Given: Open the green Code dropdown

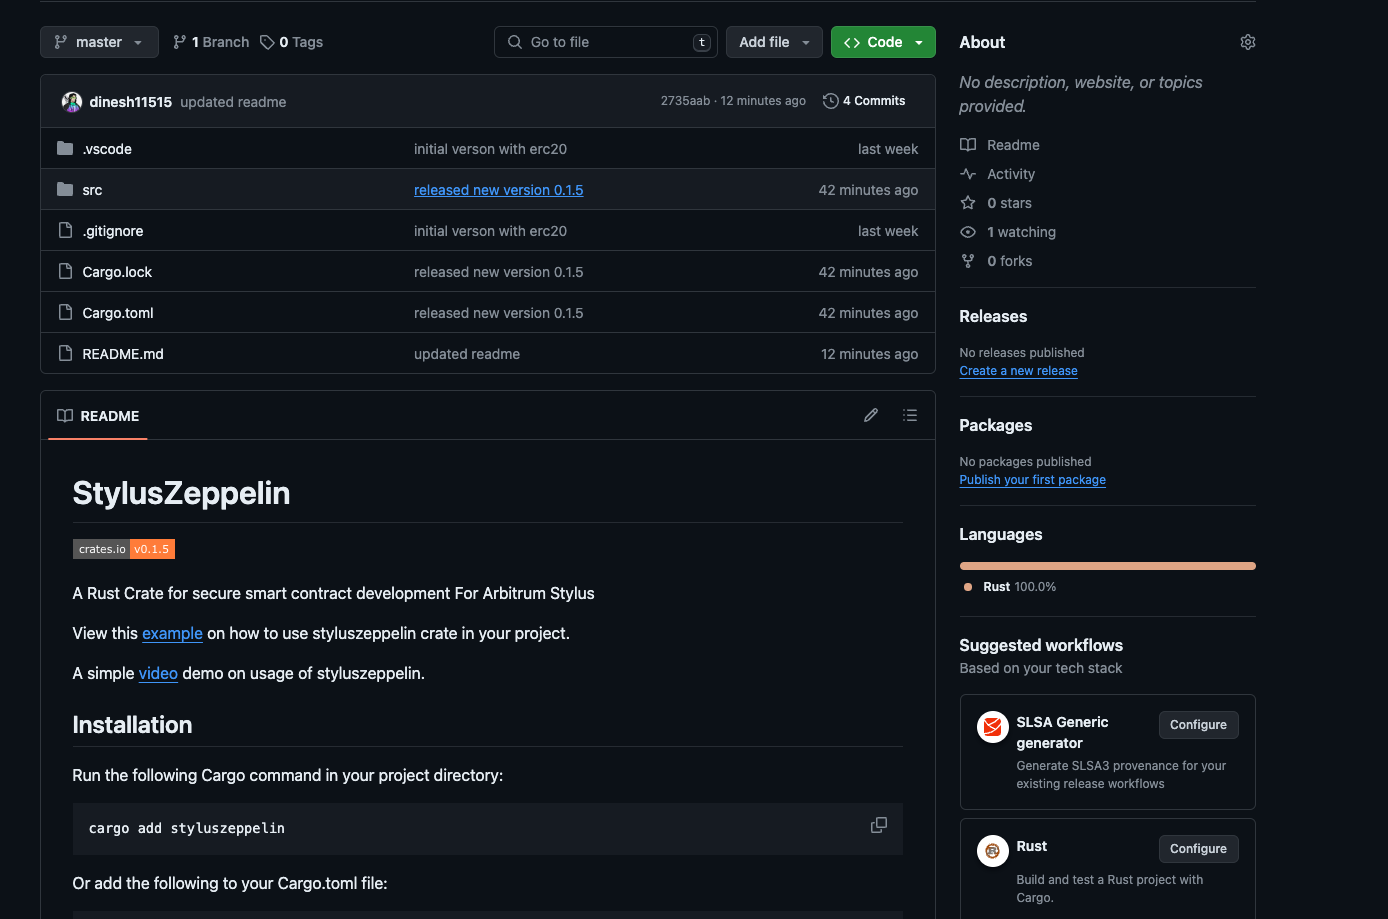Looking at the screenshot, I should 883,42.
